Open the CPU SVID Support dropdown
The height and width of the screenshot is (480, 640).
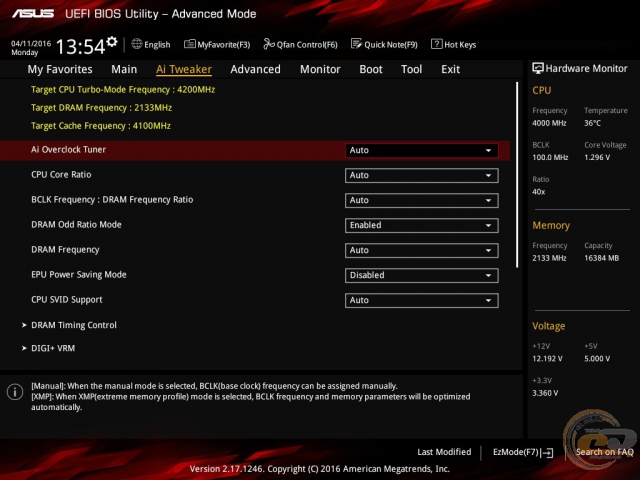[x=421, y=300]
